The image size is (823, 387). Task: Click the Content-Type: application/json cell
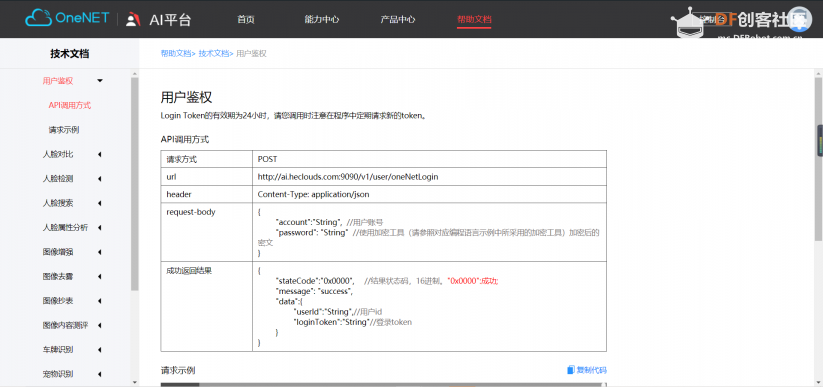point(429,194)
